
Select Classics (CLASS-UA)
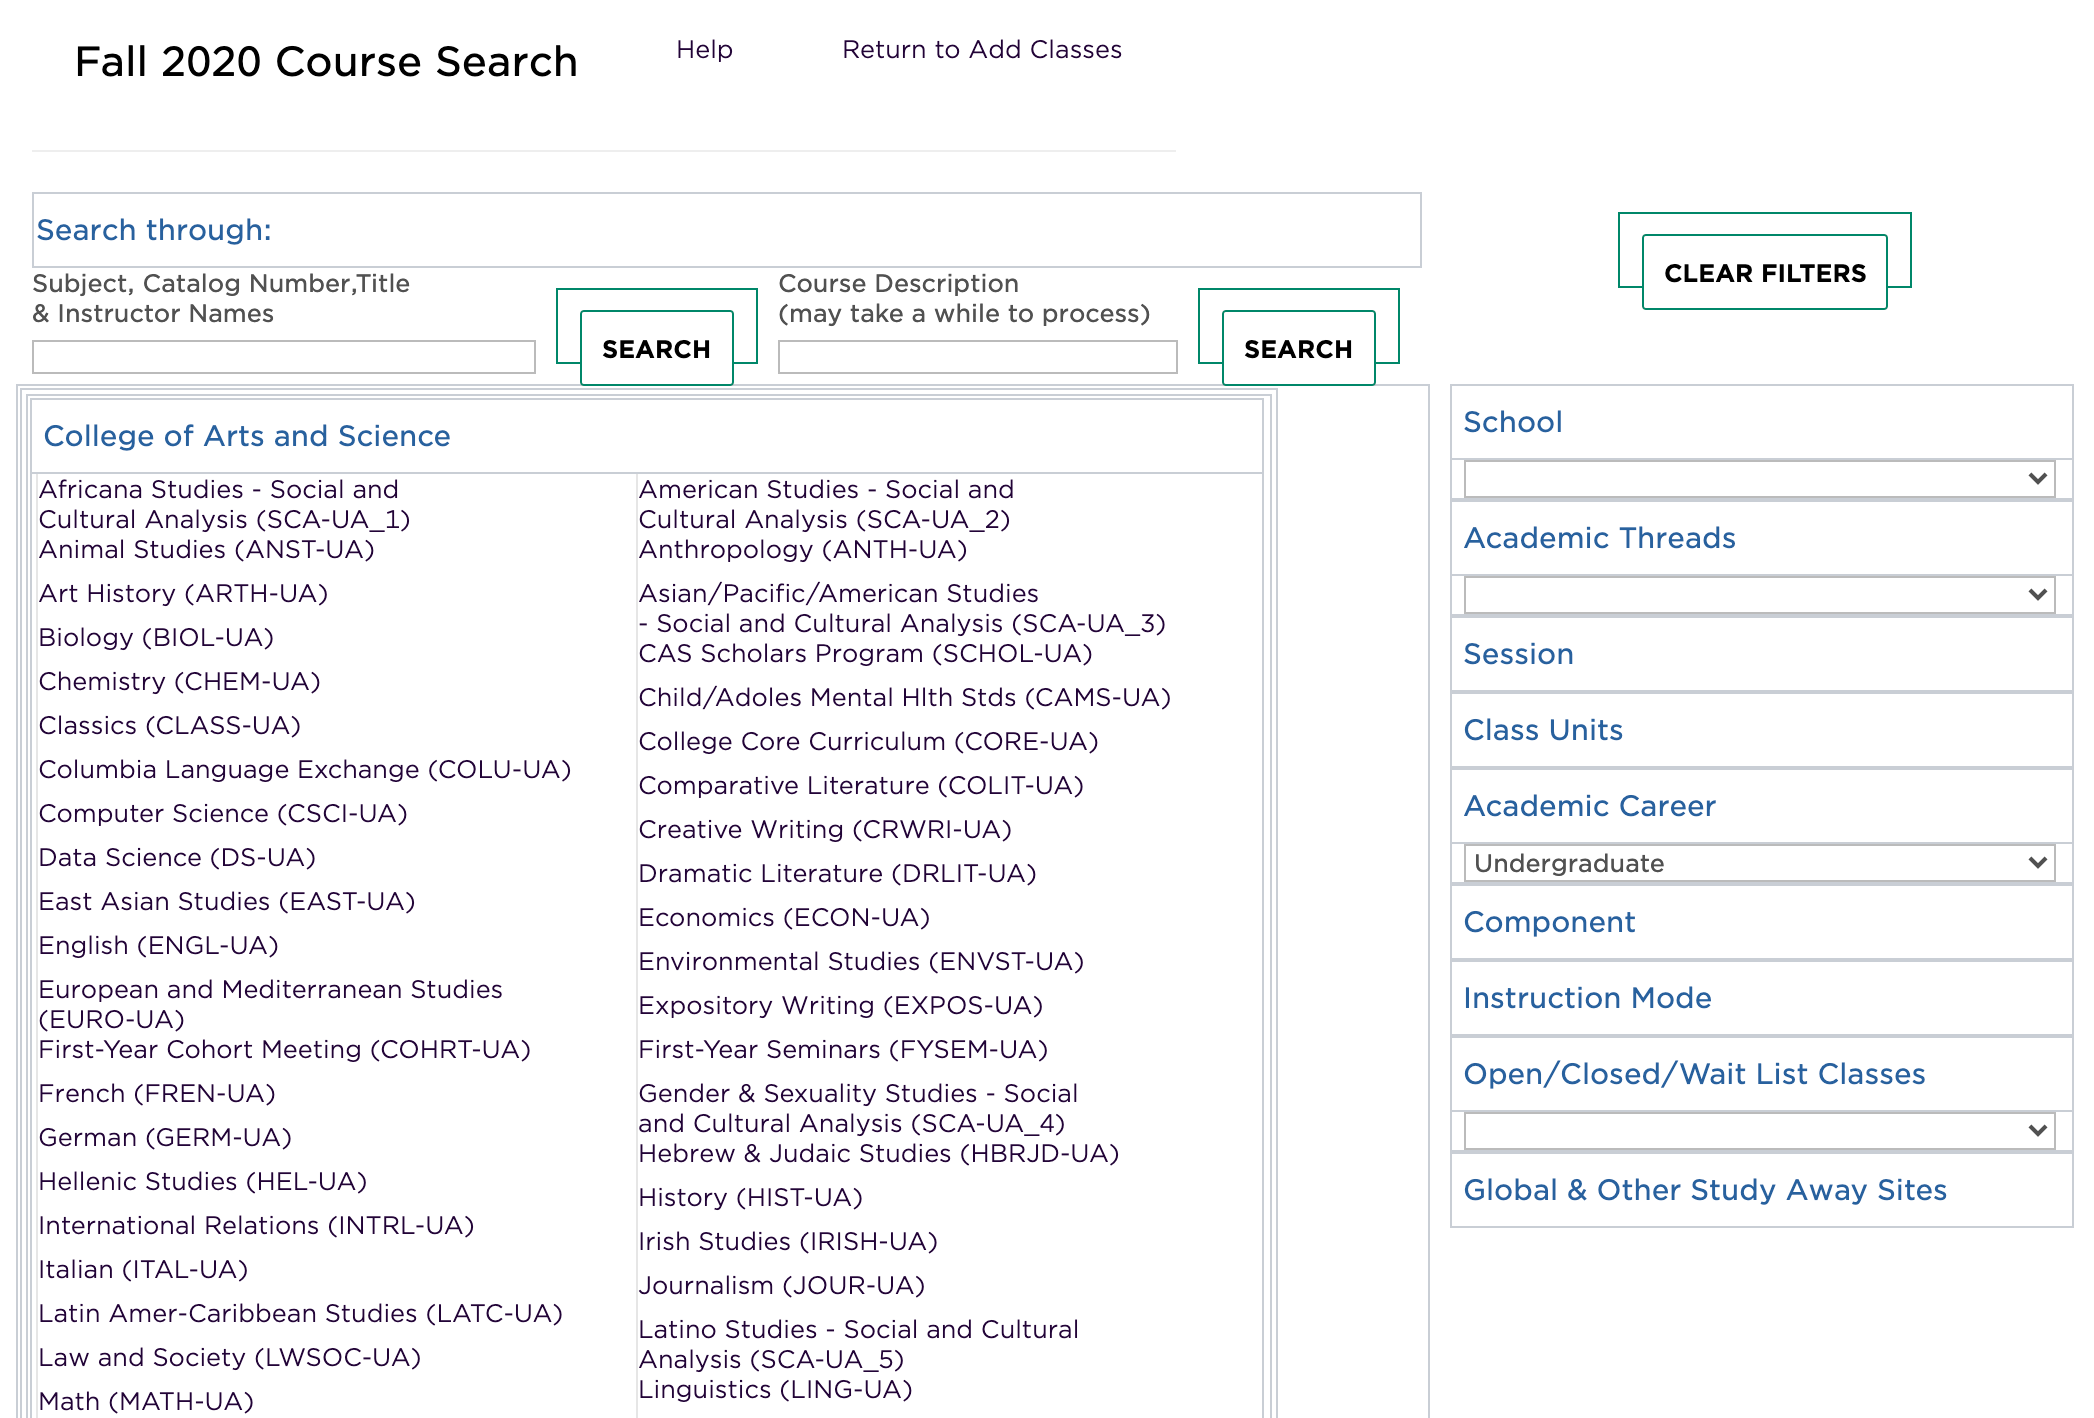pos(170,726)
